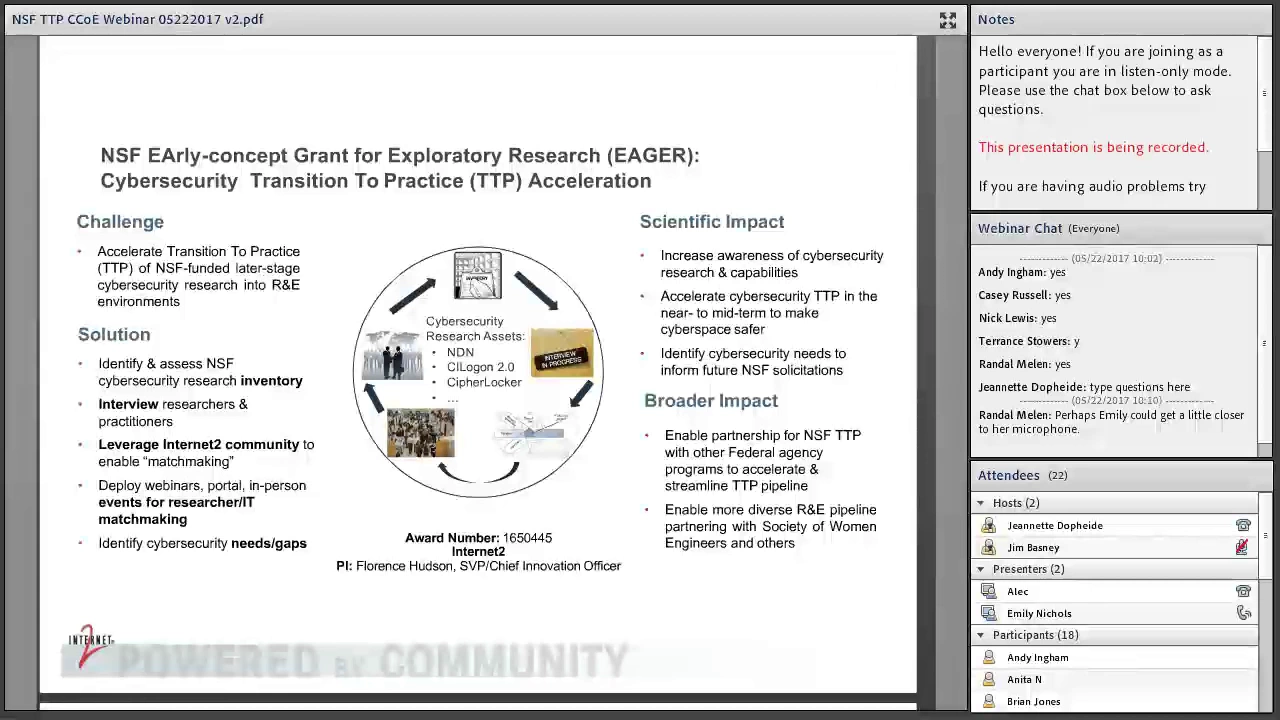This screenshot has height=720, width=1280.
Task: Click the host icon beside Jim Basney
Action: click(989, 548)
